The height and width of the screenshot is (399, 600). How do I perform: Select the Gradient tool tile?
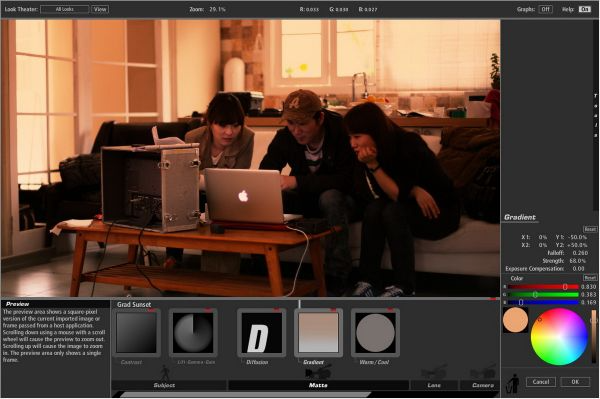(x=318, y=332)
